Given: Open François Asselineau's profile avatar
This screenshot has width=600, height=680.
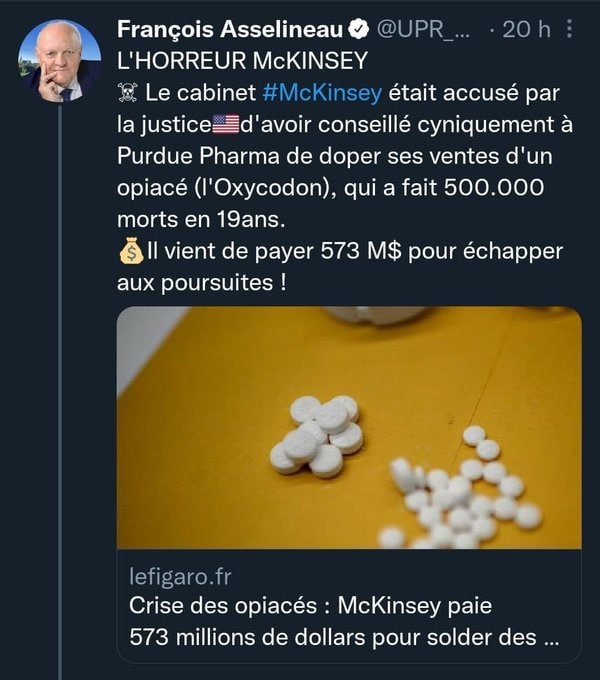Looking at the screenshot, I should [59, 61].
